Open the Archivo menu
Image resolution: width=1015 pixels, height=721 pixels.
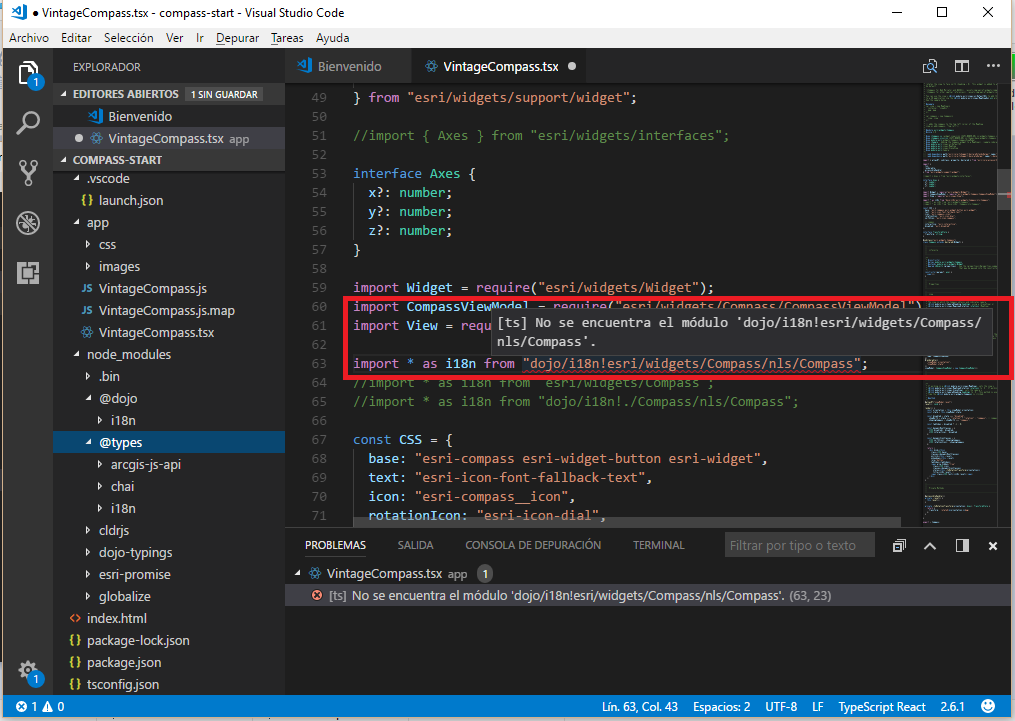tap(28, 38)
